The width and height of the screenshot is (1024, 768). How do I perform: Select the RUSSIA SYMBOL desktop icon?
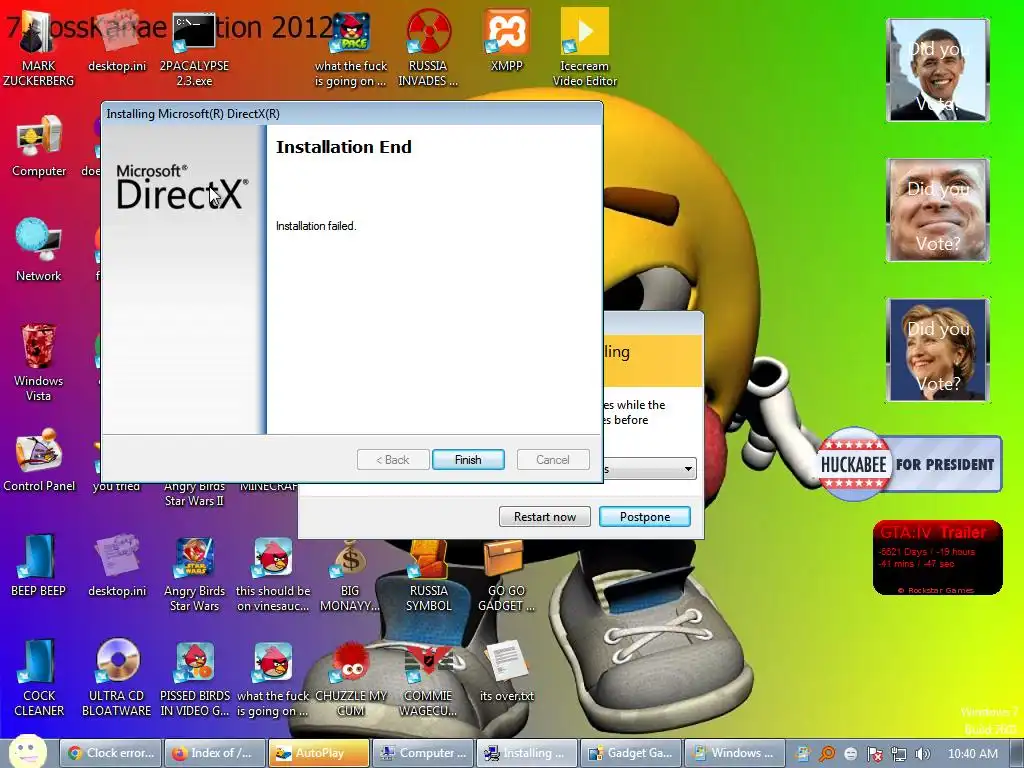428,575
